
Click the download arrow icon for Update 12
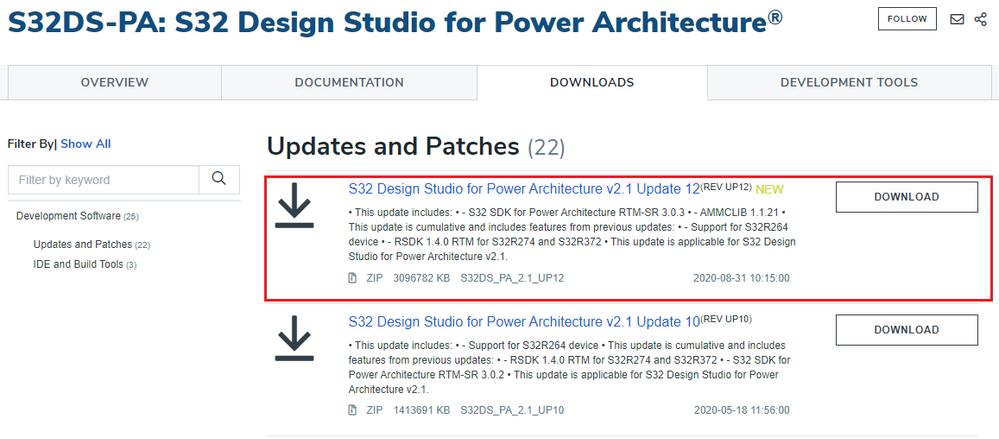coord(294,205)
